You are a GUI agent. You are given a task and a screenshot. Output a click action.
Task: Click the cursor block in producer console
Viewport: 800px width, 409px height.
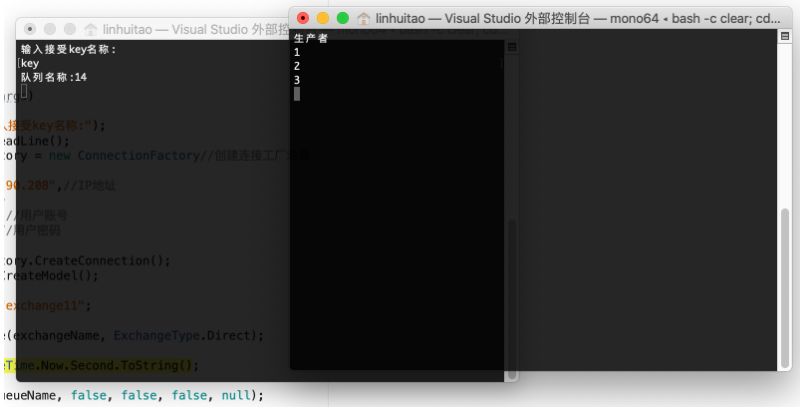click(x=297, y=94)
